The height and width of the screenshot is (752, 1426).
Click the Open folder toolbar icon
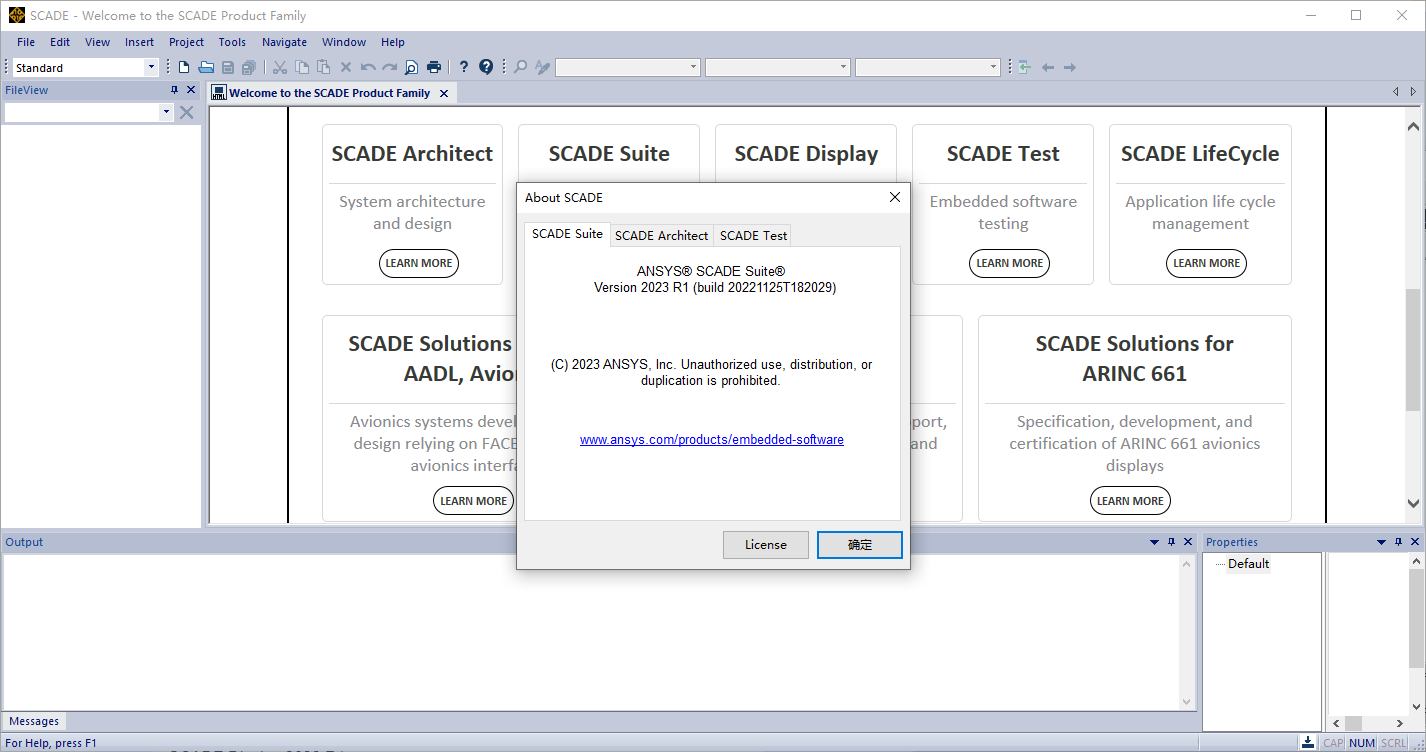click(x=206, y=67)
